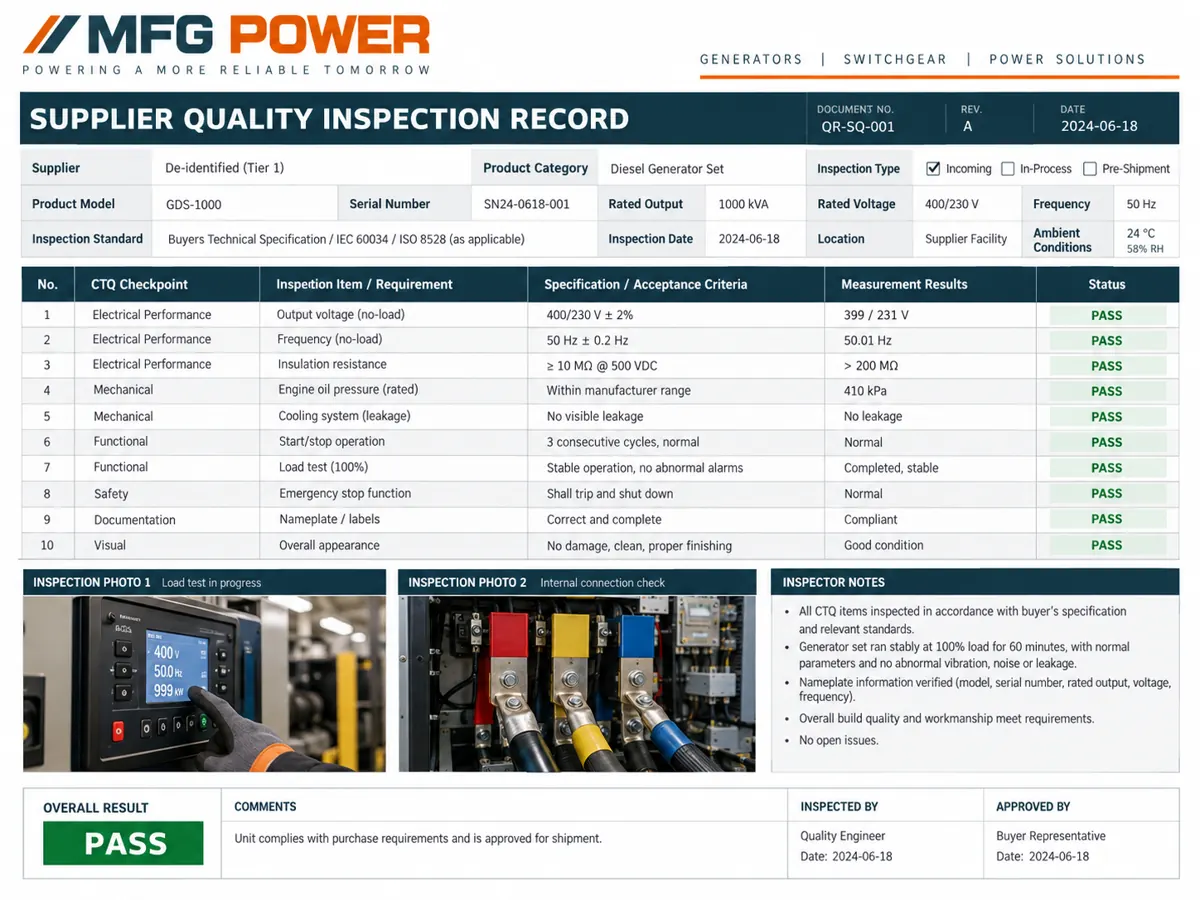
Task: Click measurement 399 / 231 V
Action: point(877,314)
